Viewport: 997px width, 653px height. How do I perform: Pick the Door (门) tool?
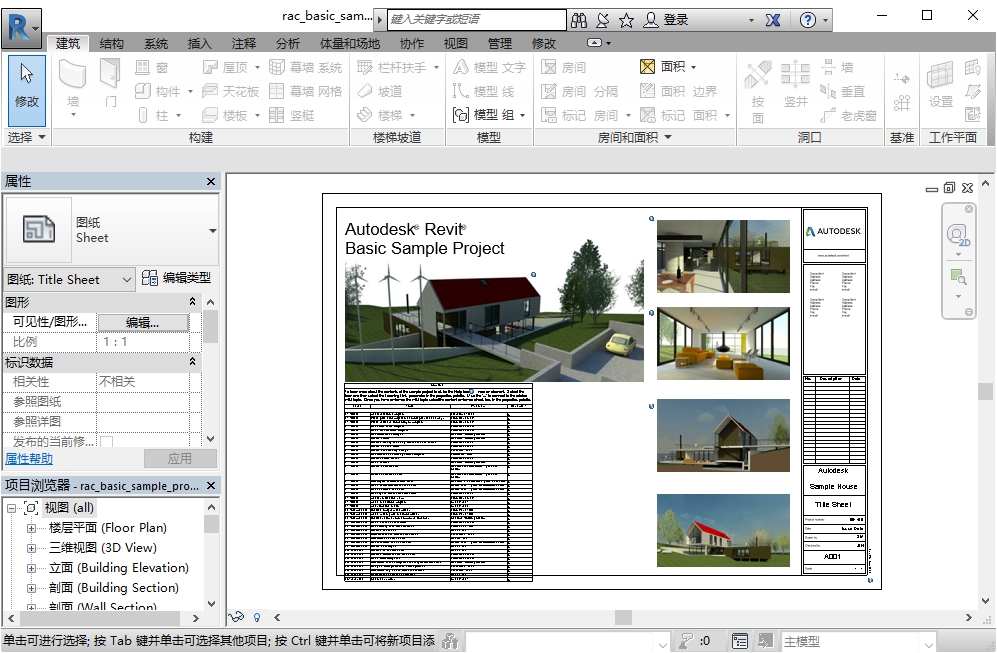[x=110, y=84]
